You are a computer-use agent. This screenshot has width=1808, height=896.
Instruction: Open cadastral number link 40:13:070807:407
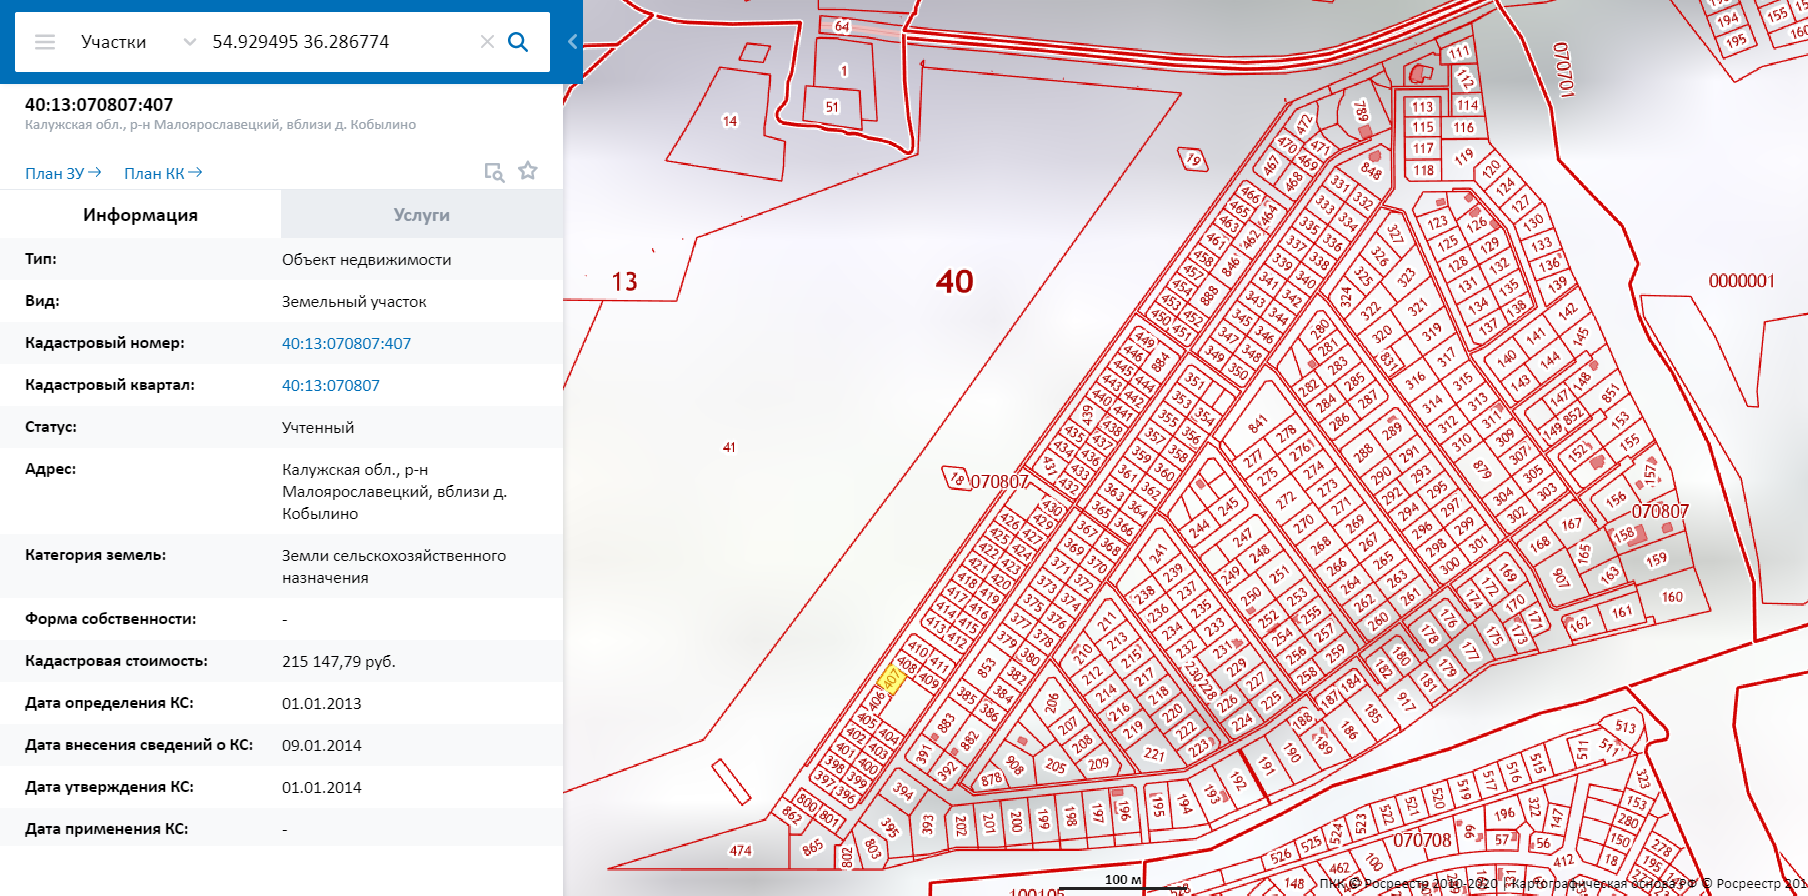click(346, 343)
